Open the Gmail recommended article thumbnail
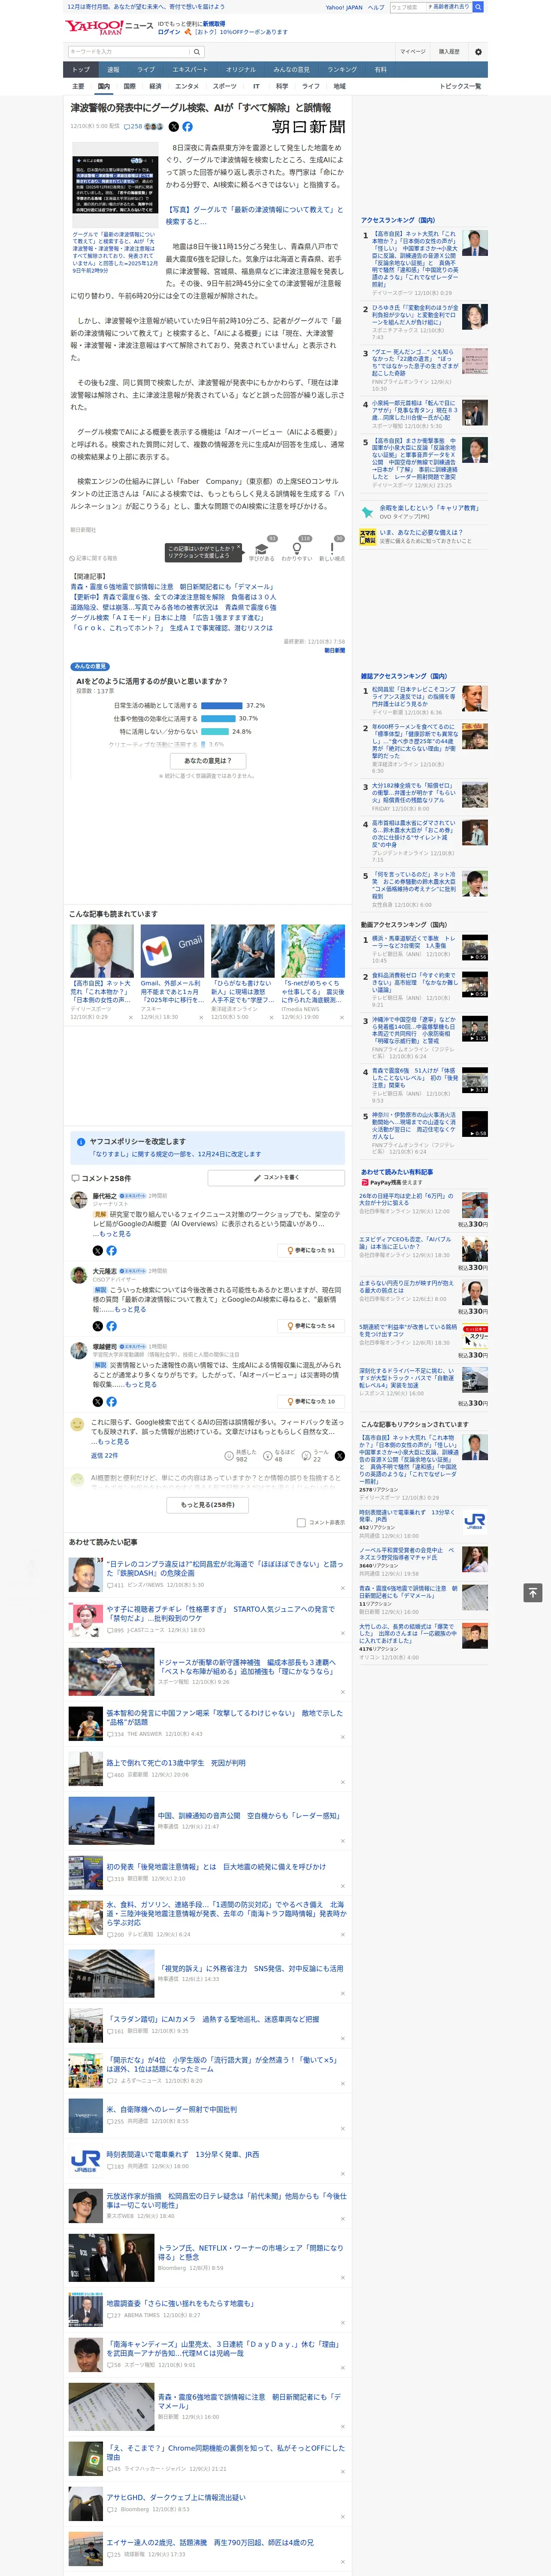This screenshot has height=2576, width=551. click(172, 951)
